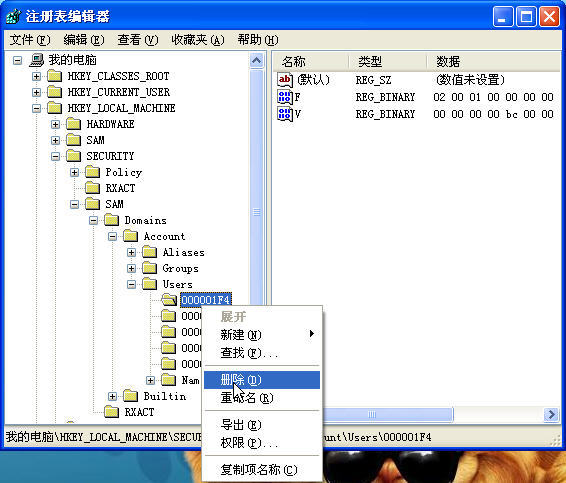Viewport: 566px width, 483px height.
Task: Click the (默认) string value icon
Action: 285,80
